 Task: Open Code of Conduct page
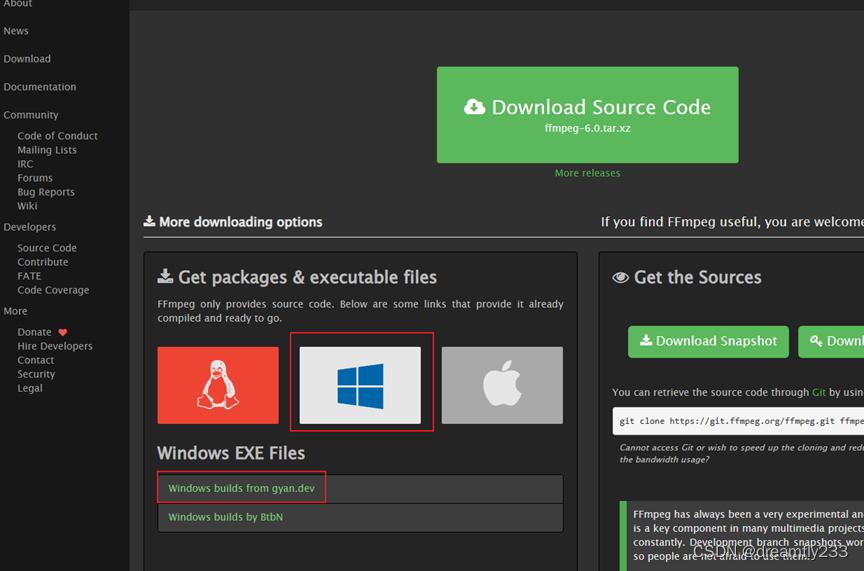(x=57, y=136)
